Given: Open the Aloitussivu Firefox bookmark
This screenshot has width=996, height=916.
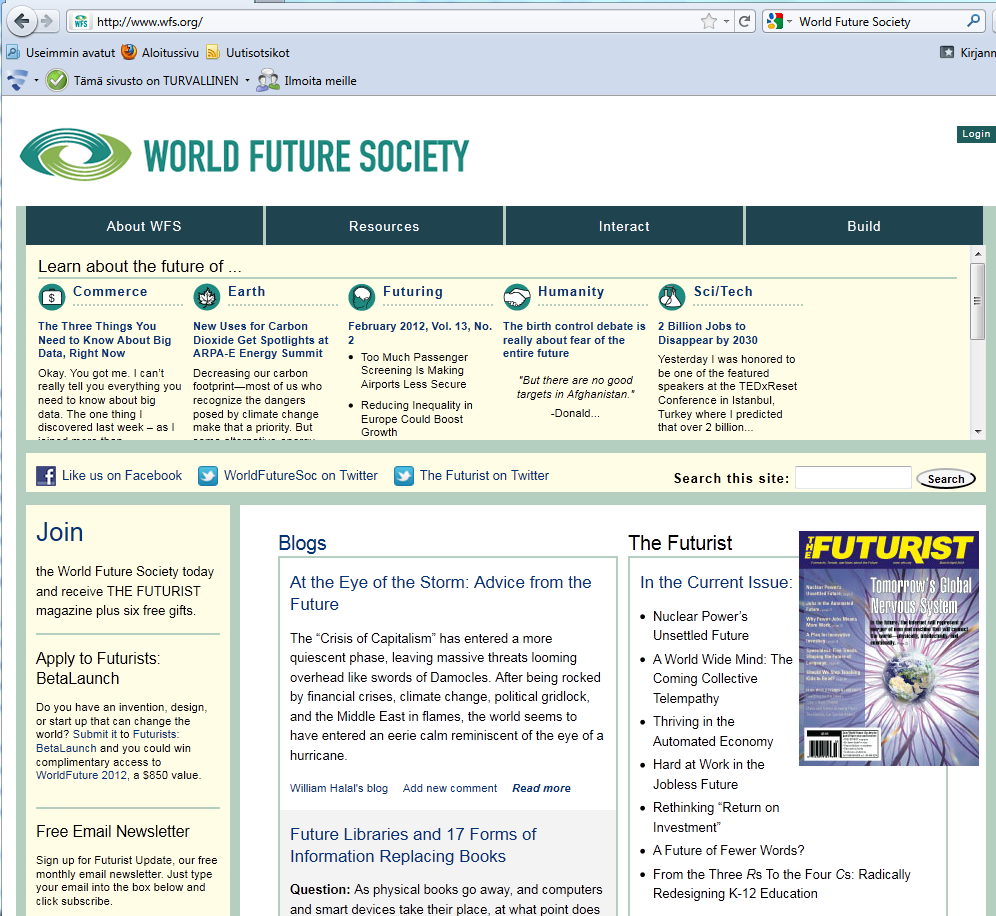Looking at the screenshot, I should click(x=160, y=53).
